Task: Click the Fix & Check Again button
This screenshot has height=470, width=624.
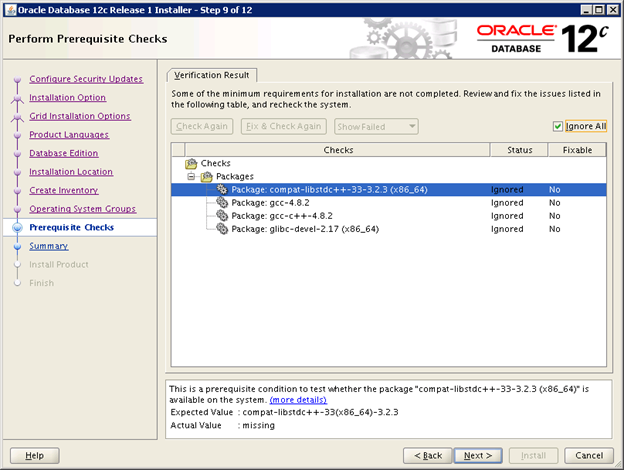Action: [284, 127]
